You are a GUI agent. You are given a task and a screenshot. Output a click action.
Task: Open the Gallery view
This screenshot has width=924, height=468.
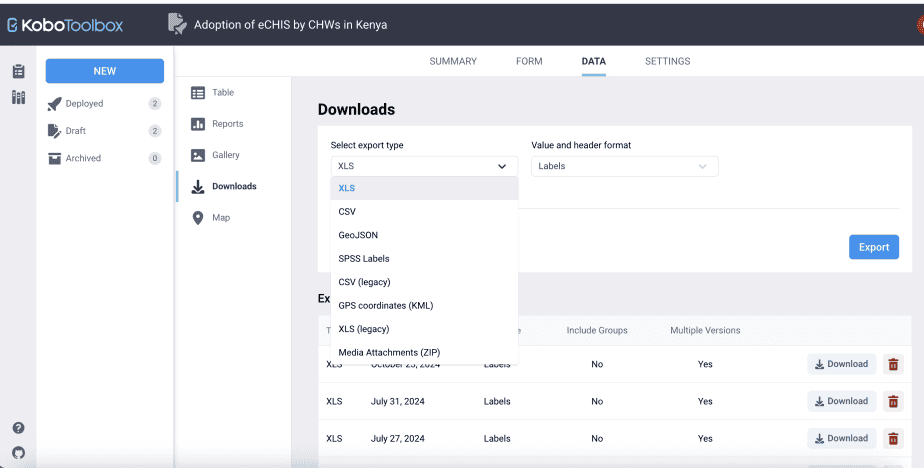pyautogui.click(x=225, y=155)
